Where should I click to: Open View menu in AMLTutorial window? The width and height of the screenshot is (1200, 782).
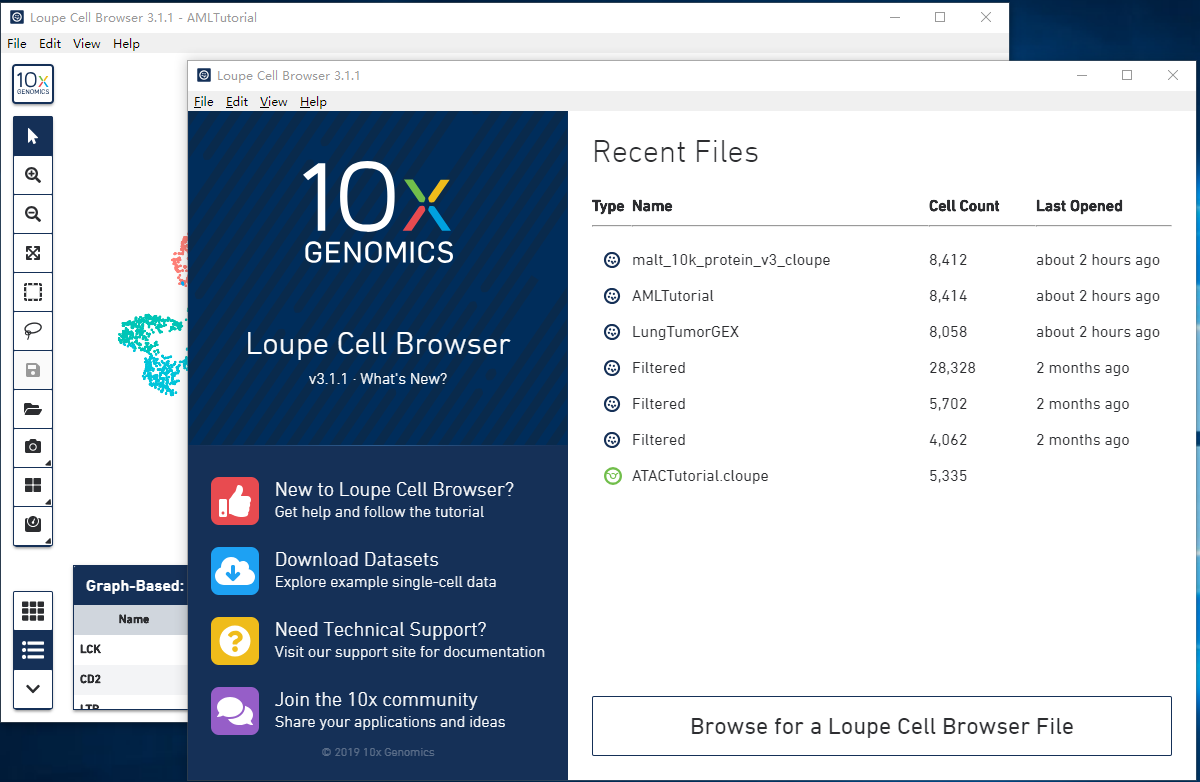(87, 44)
